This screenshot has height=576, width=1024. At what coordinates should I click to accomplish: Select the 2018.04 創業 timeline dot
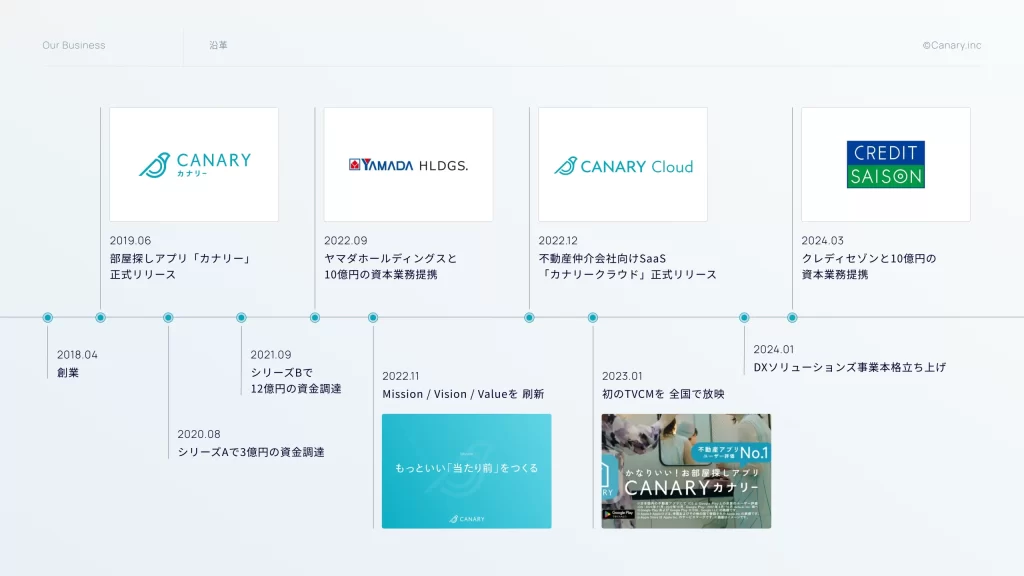tap(47, 318)
